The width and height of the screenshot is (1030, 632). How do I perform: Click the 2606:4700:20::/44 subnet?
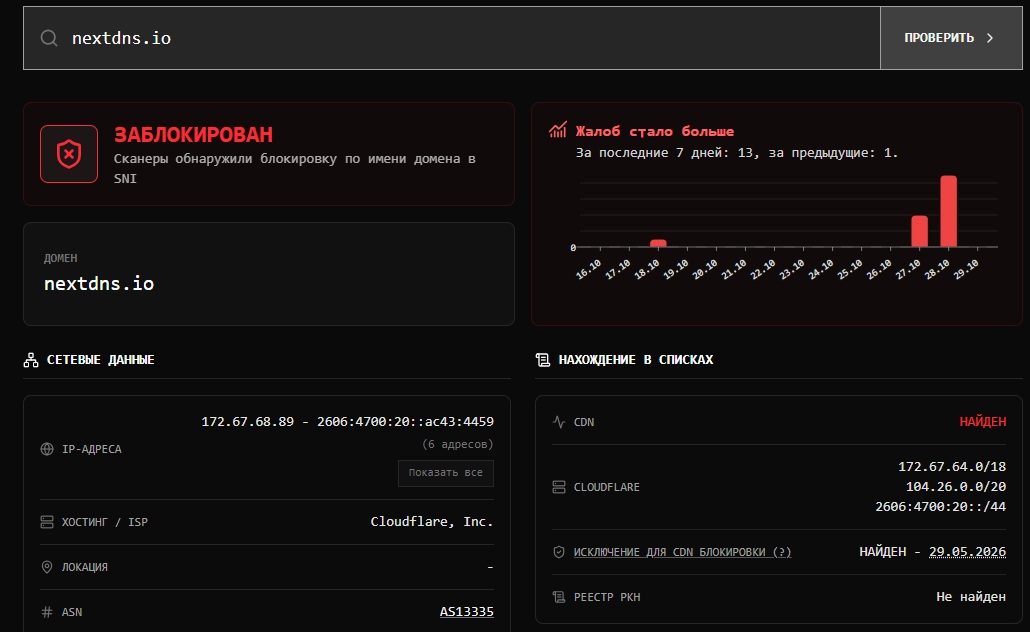(x=941, y=507)
